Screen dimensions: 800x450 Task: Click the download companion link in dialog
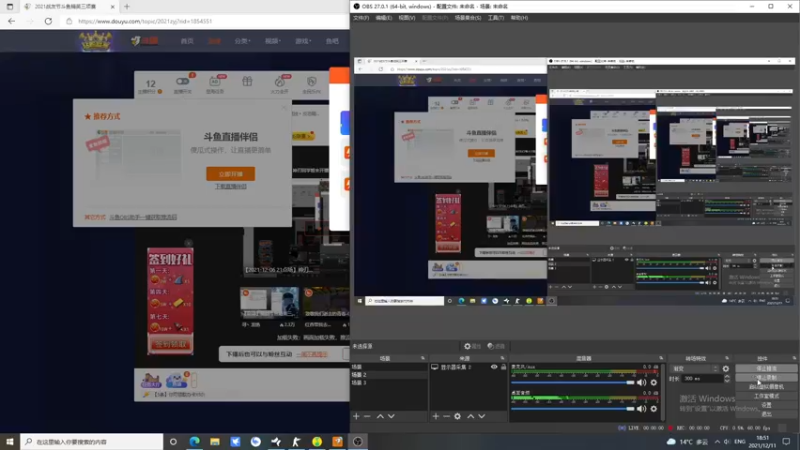(x=231, y=187)
